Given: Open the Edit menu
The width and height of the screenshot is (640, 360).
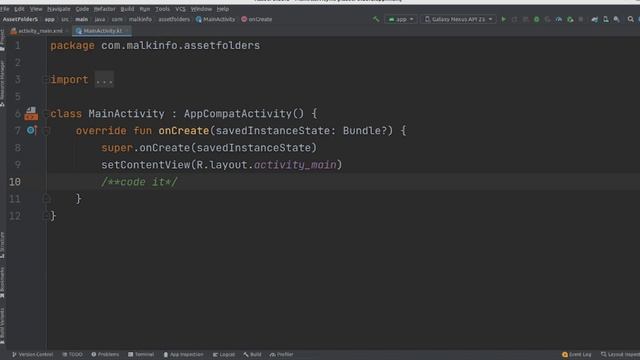Looking at the screenshot, I should pos(19,9).
